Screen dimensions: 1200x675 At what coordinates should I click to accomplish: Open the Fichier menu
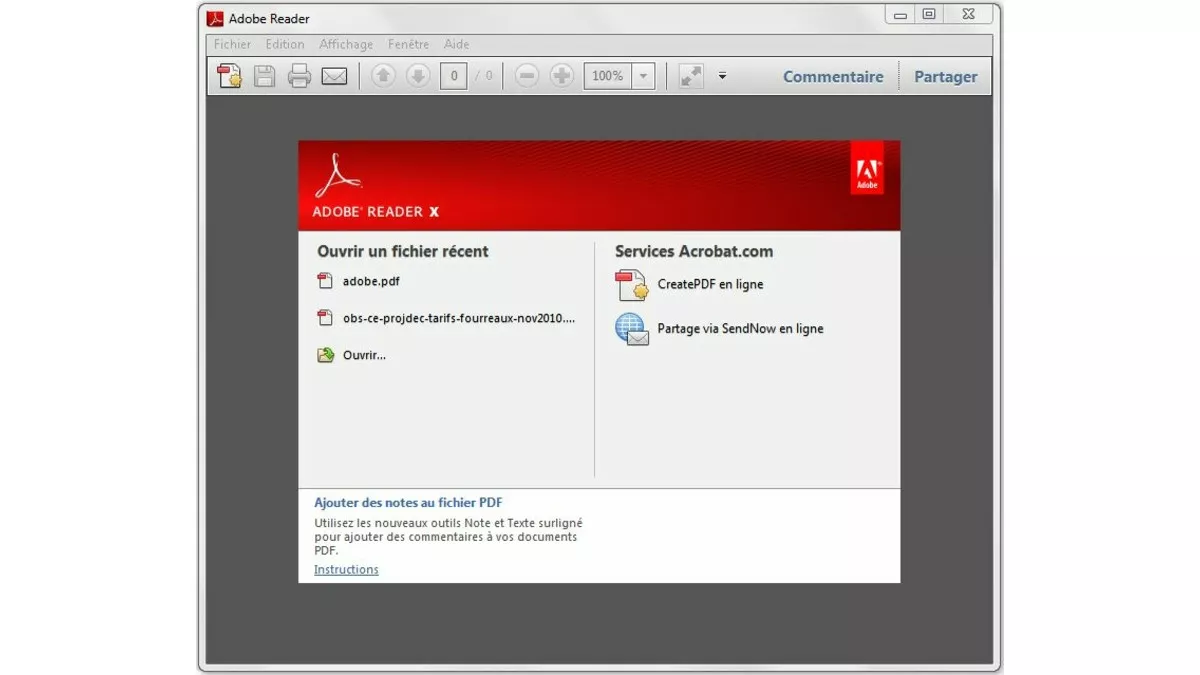point(231,44)
